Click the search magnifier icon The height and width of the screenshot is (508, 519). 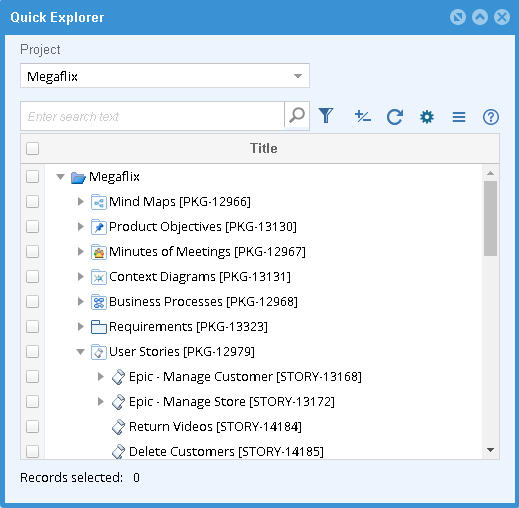click(297, 116)
